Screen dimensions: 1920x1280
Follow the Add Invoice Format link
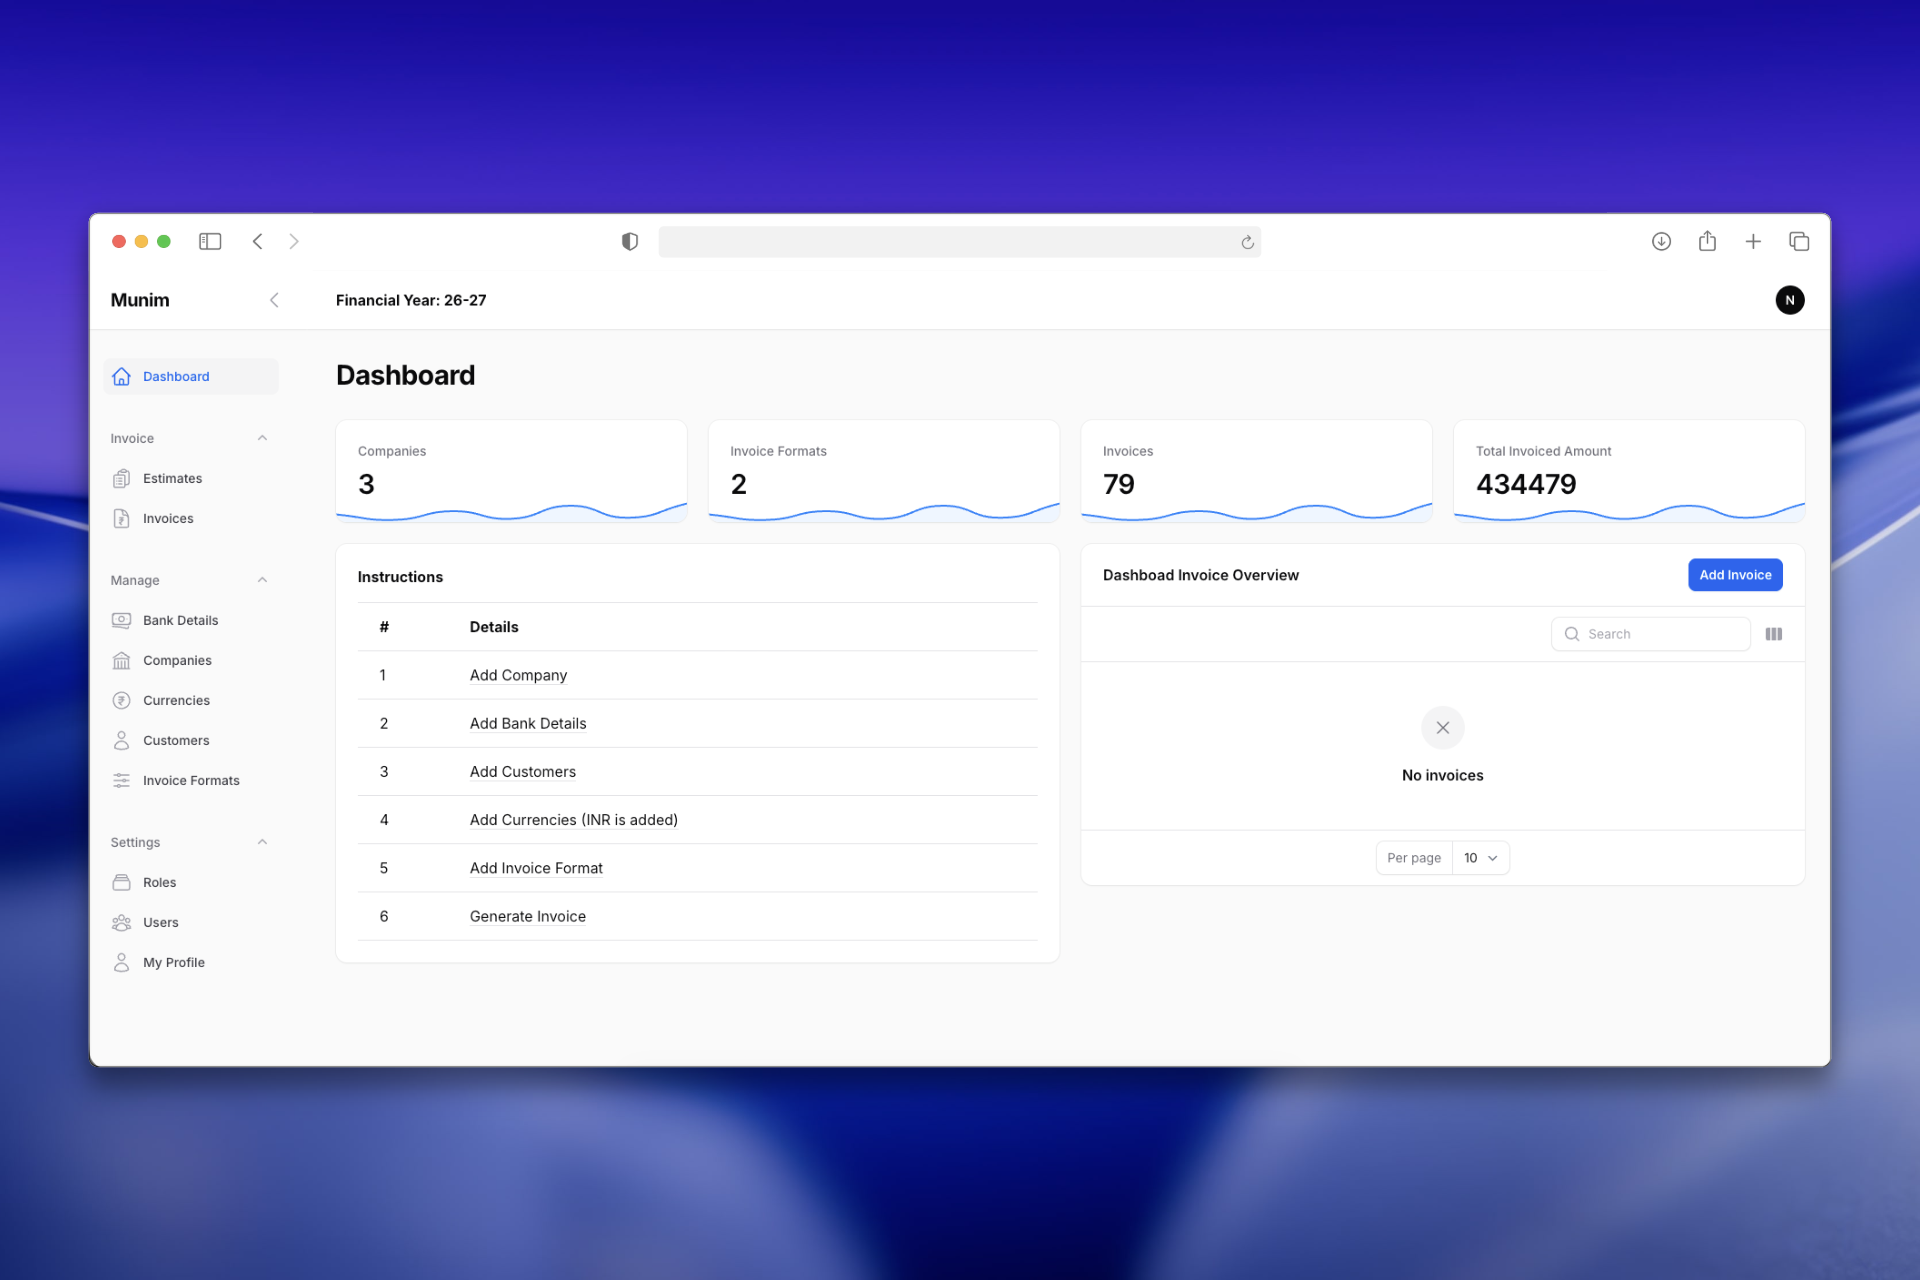(x=536, y=868)
